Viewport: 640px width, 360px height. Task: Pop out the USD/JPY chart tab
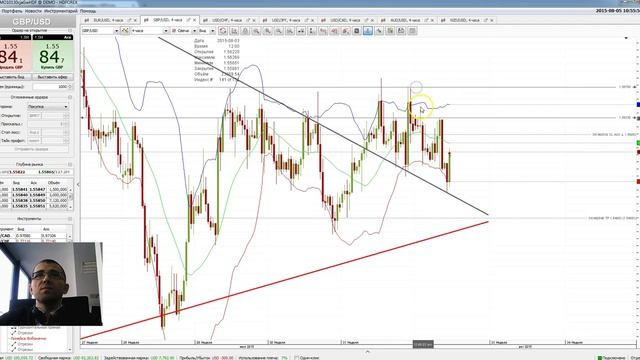click(307, 20)
